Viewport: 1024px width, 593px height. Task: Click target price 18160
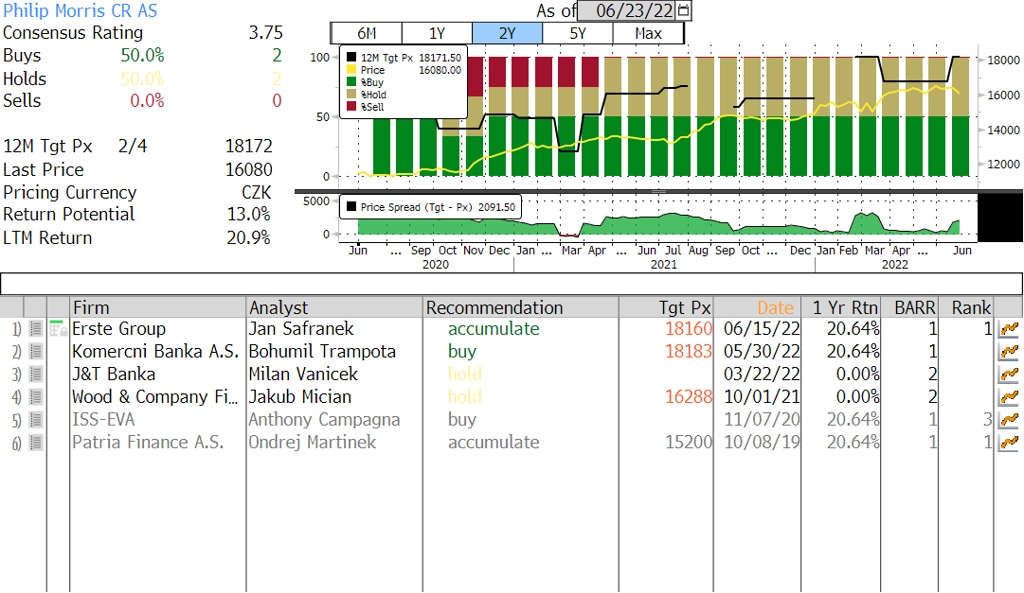pyautogui.click(x=688, y=329)
